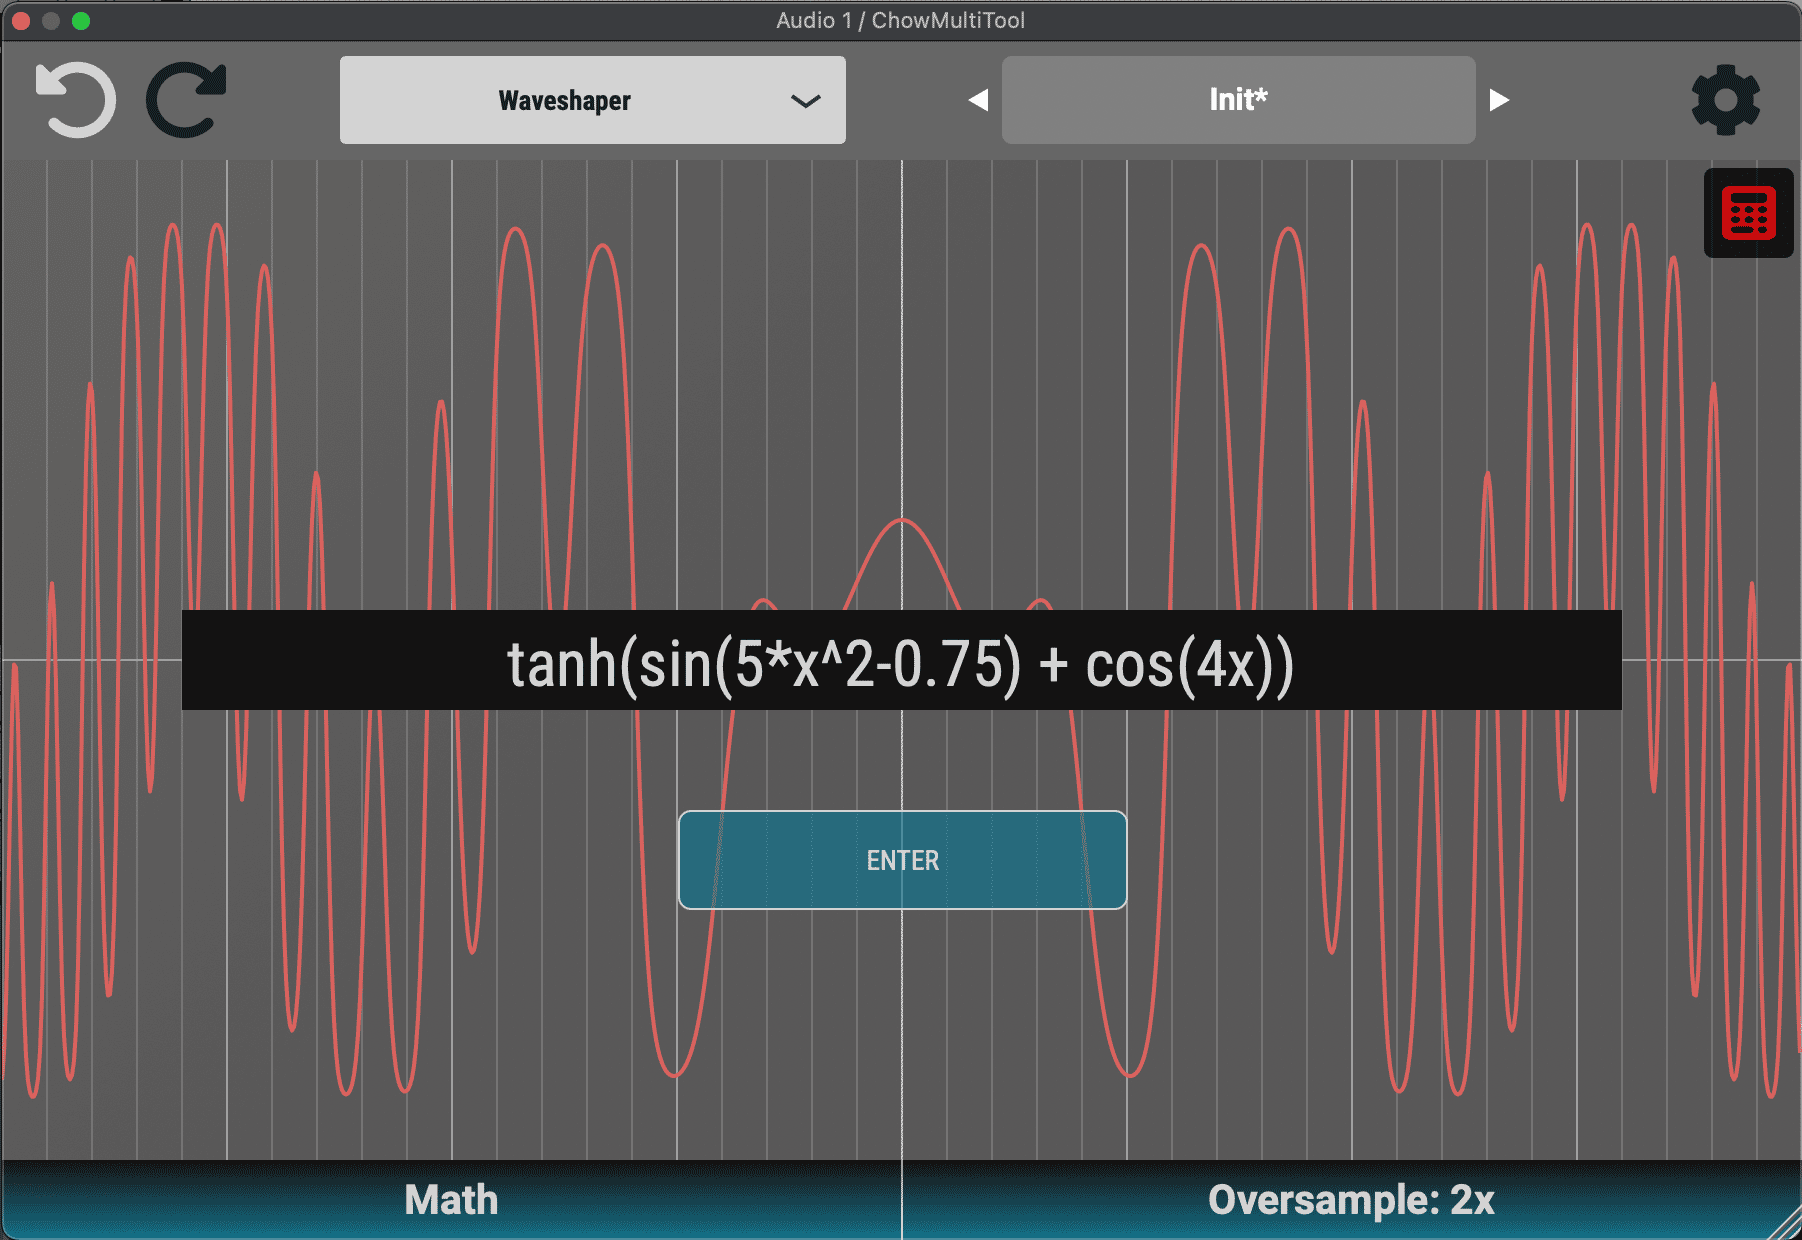Click the red math calculator icon
Viewport: 1802px width, 1240px height.
coord(1747,213)
